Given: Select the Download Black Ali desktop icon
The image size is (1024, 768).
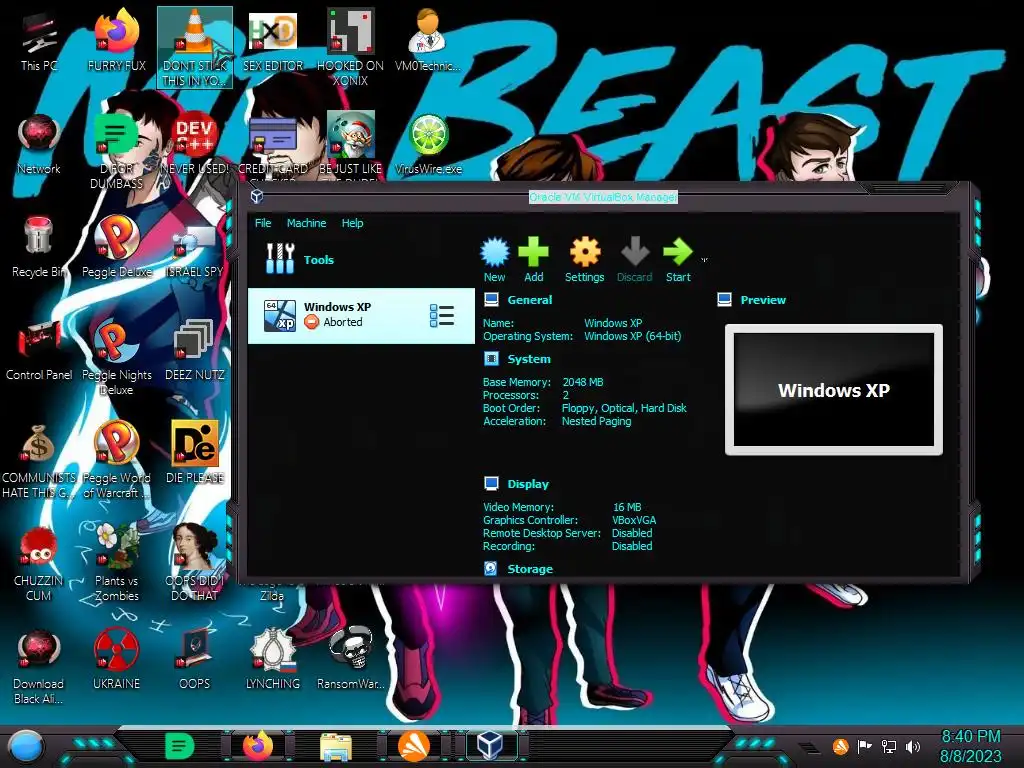Looking at the screenshot, I should (x=39, y=666).
